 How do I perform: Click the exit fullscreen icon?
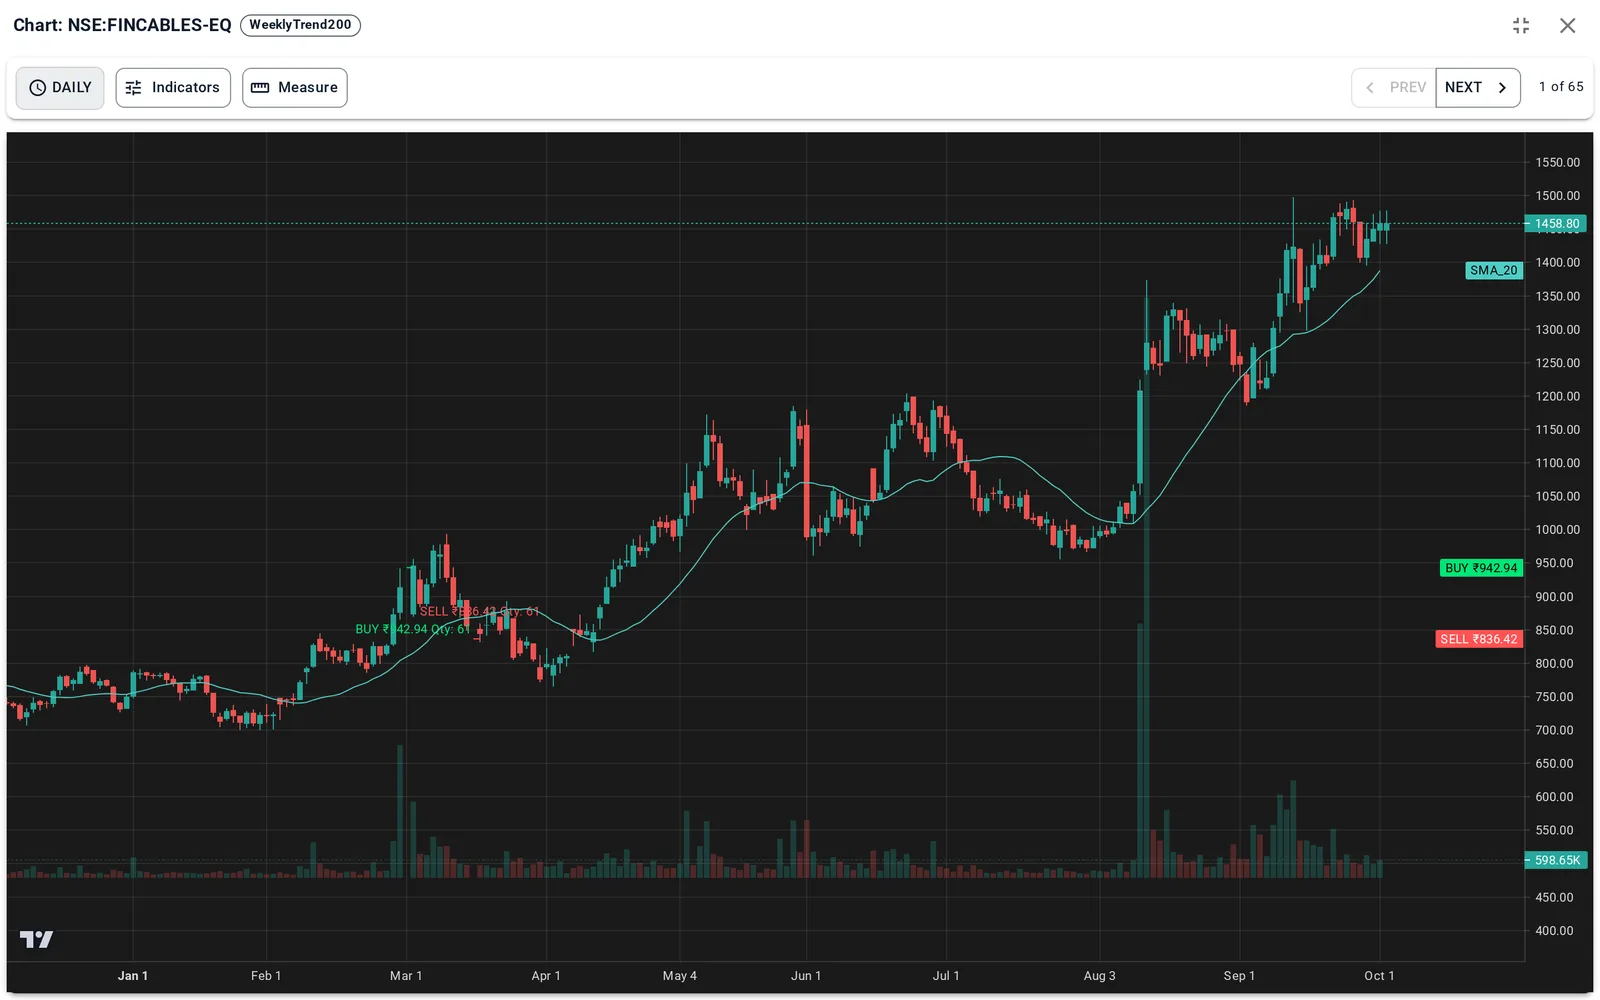(x=1521, y=26)
